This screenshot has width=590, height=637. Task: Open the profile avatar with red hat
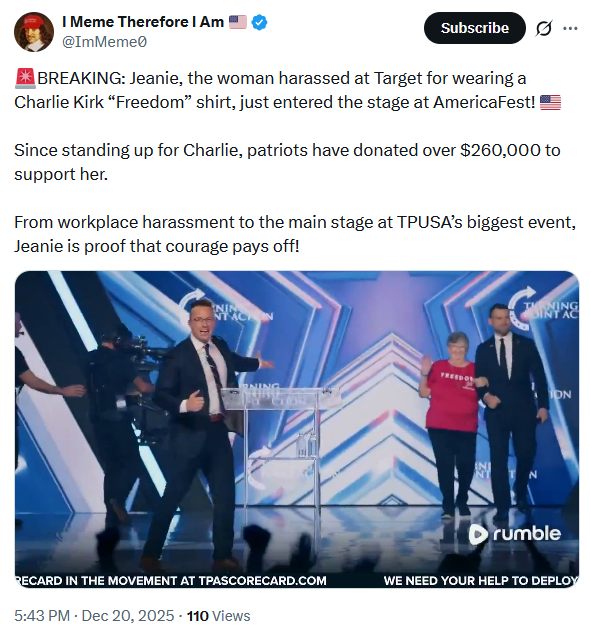point(34,32)
